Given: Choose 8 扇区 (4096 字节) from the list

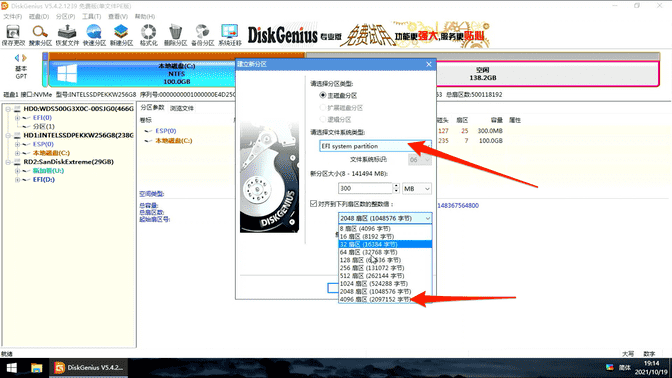Looking at the screenshot, I should pyautogui.click(x=385, y=228).
